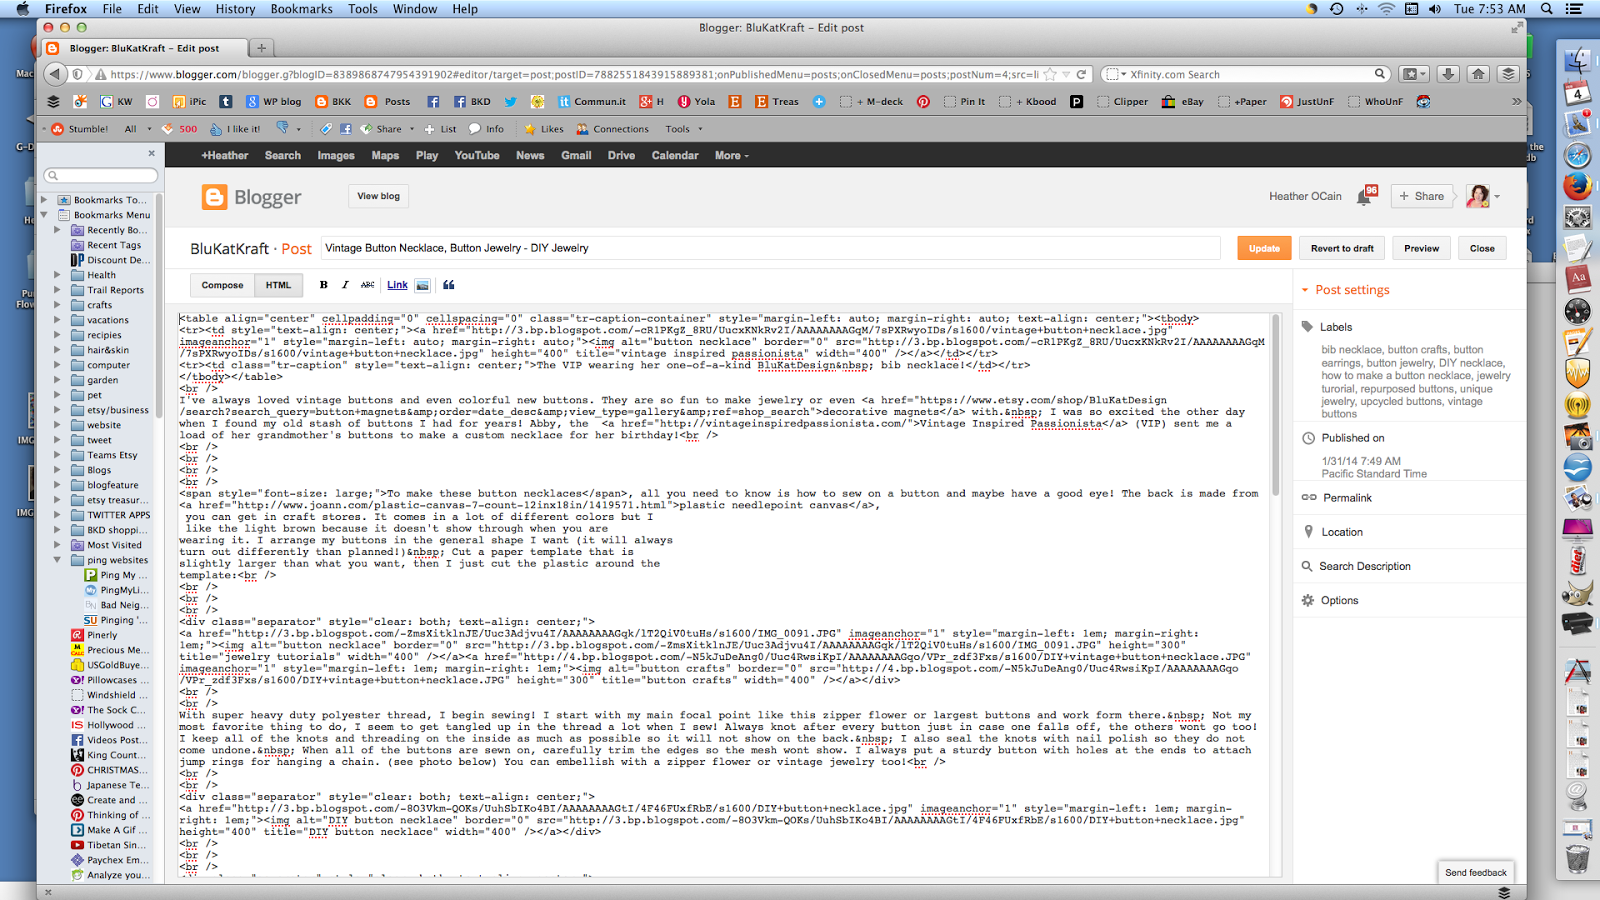
Task: Close the bookmarks sidebar
Action: [152, 153]
